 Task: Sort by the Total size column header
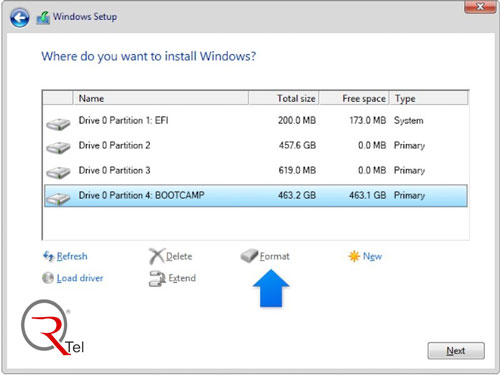coord(284,98)
